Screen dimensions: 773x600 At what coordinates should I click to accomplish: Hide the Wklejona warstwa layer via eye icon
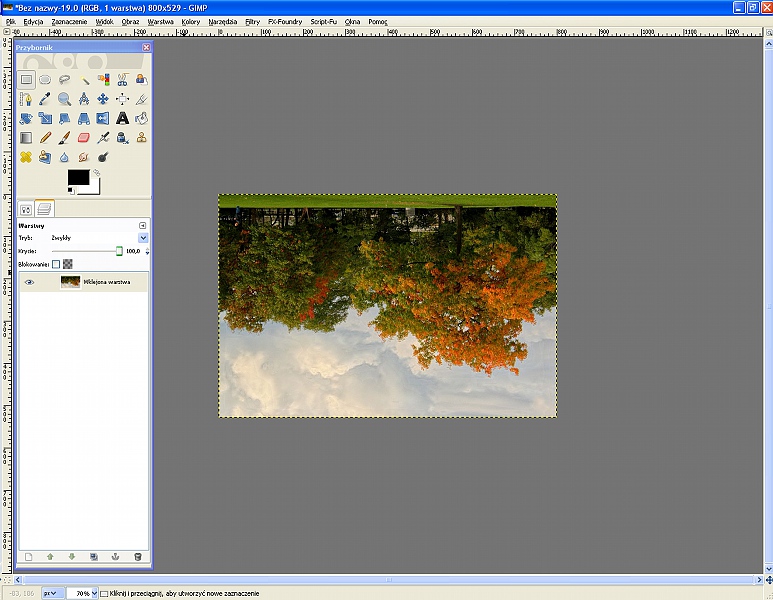point(29,282)
